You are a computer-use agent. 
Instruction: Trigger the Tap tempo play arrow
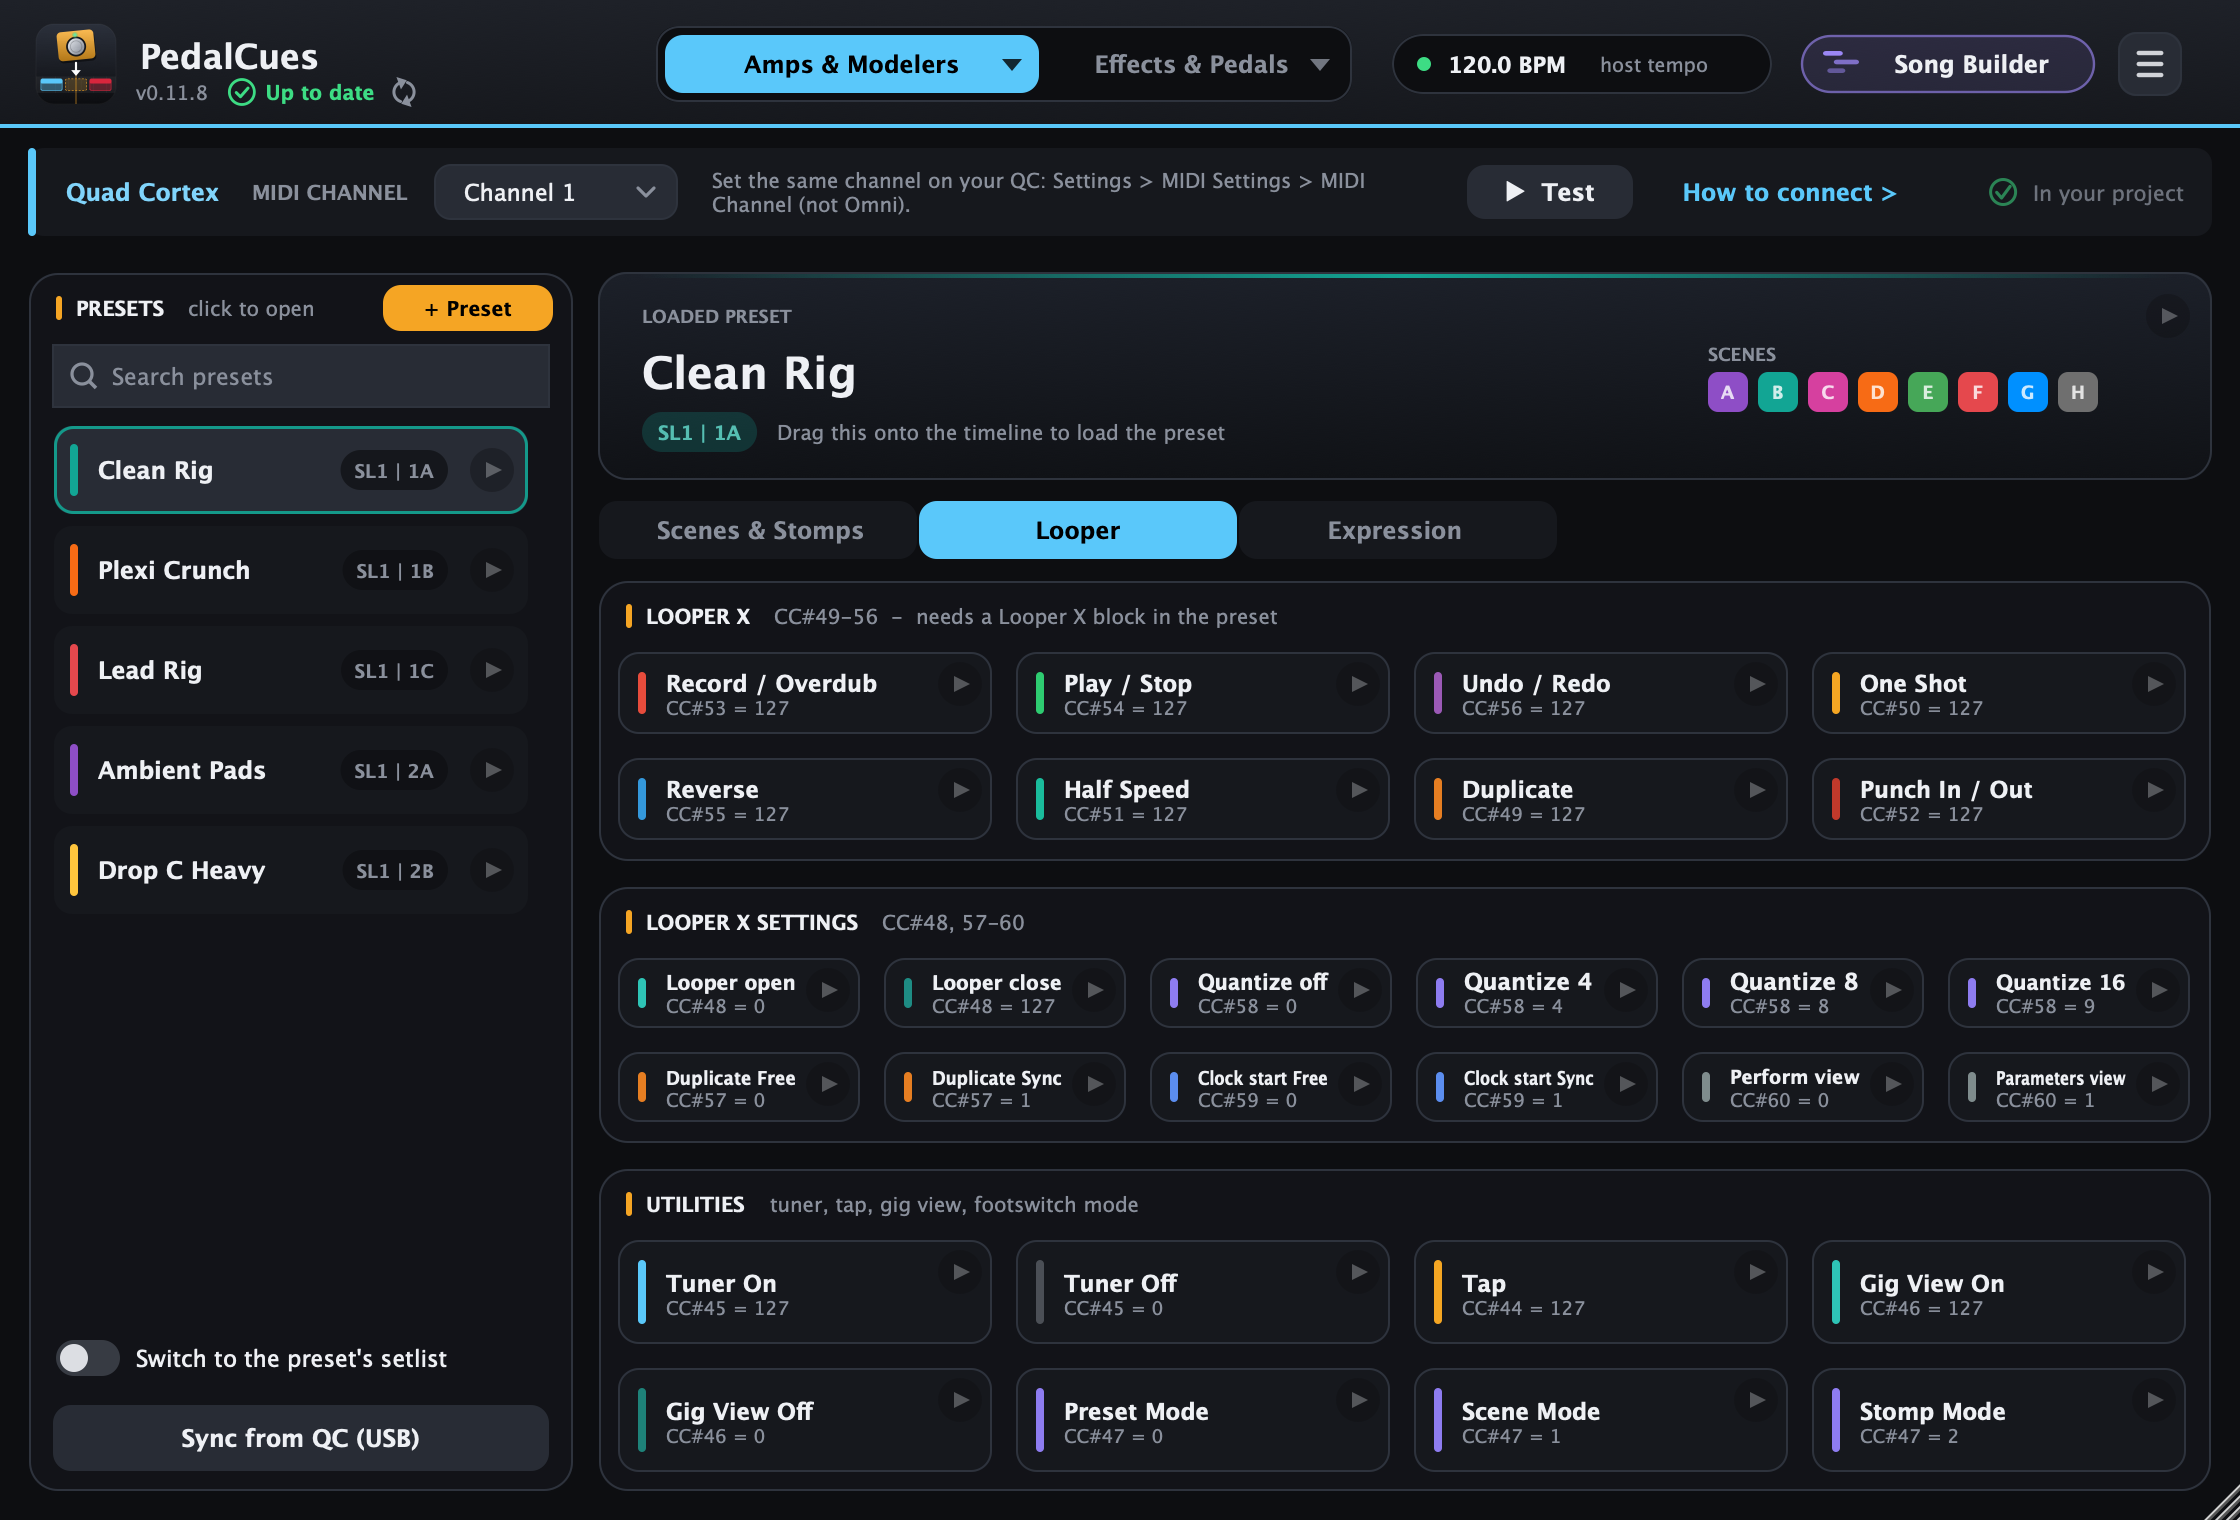(1756, 1272)
